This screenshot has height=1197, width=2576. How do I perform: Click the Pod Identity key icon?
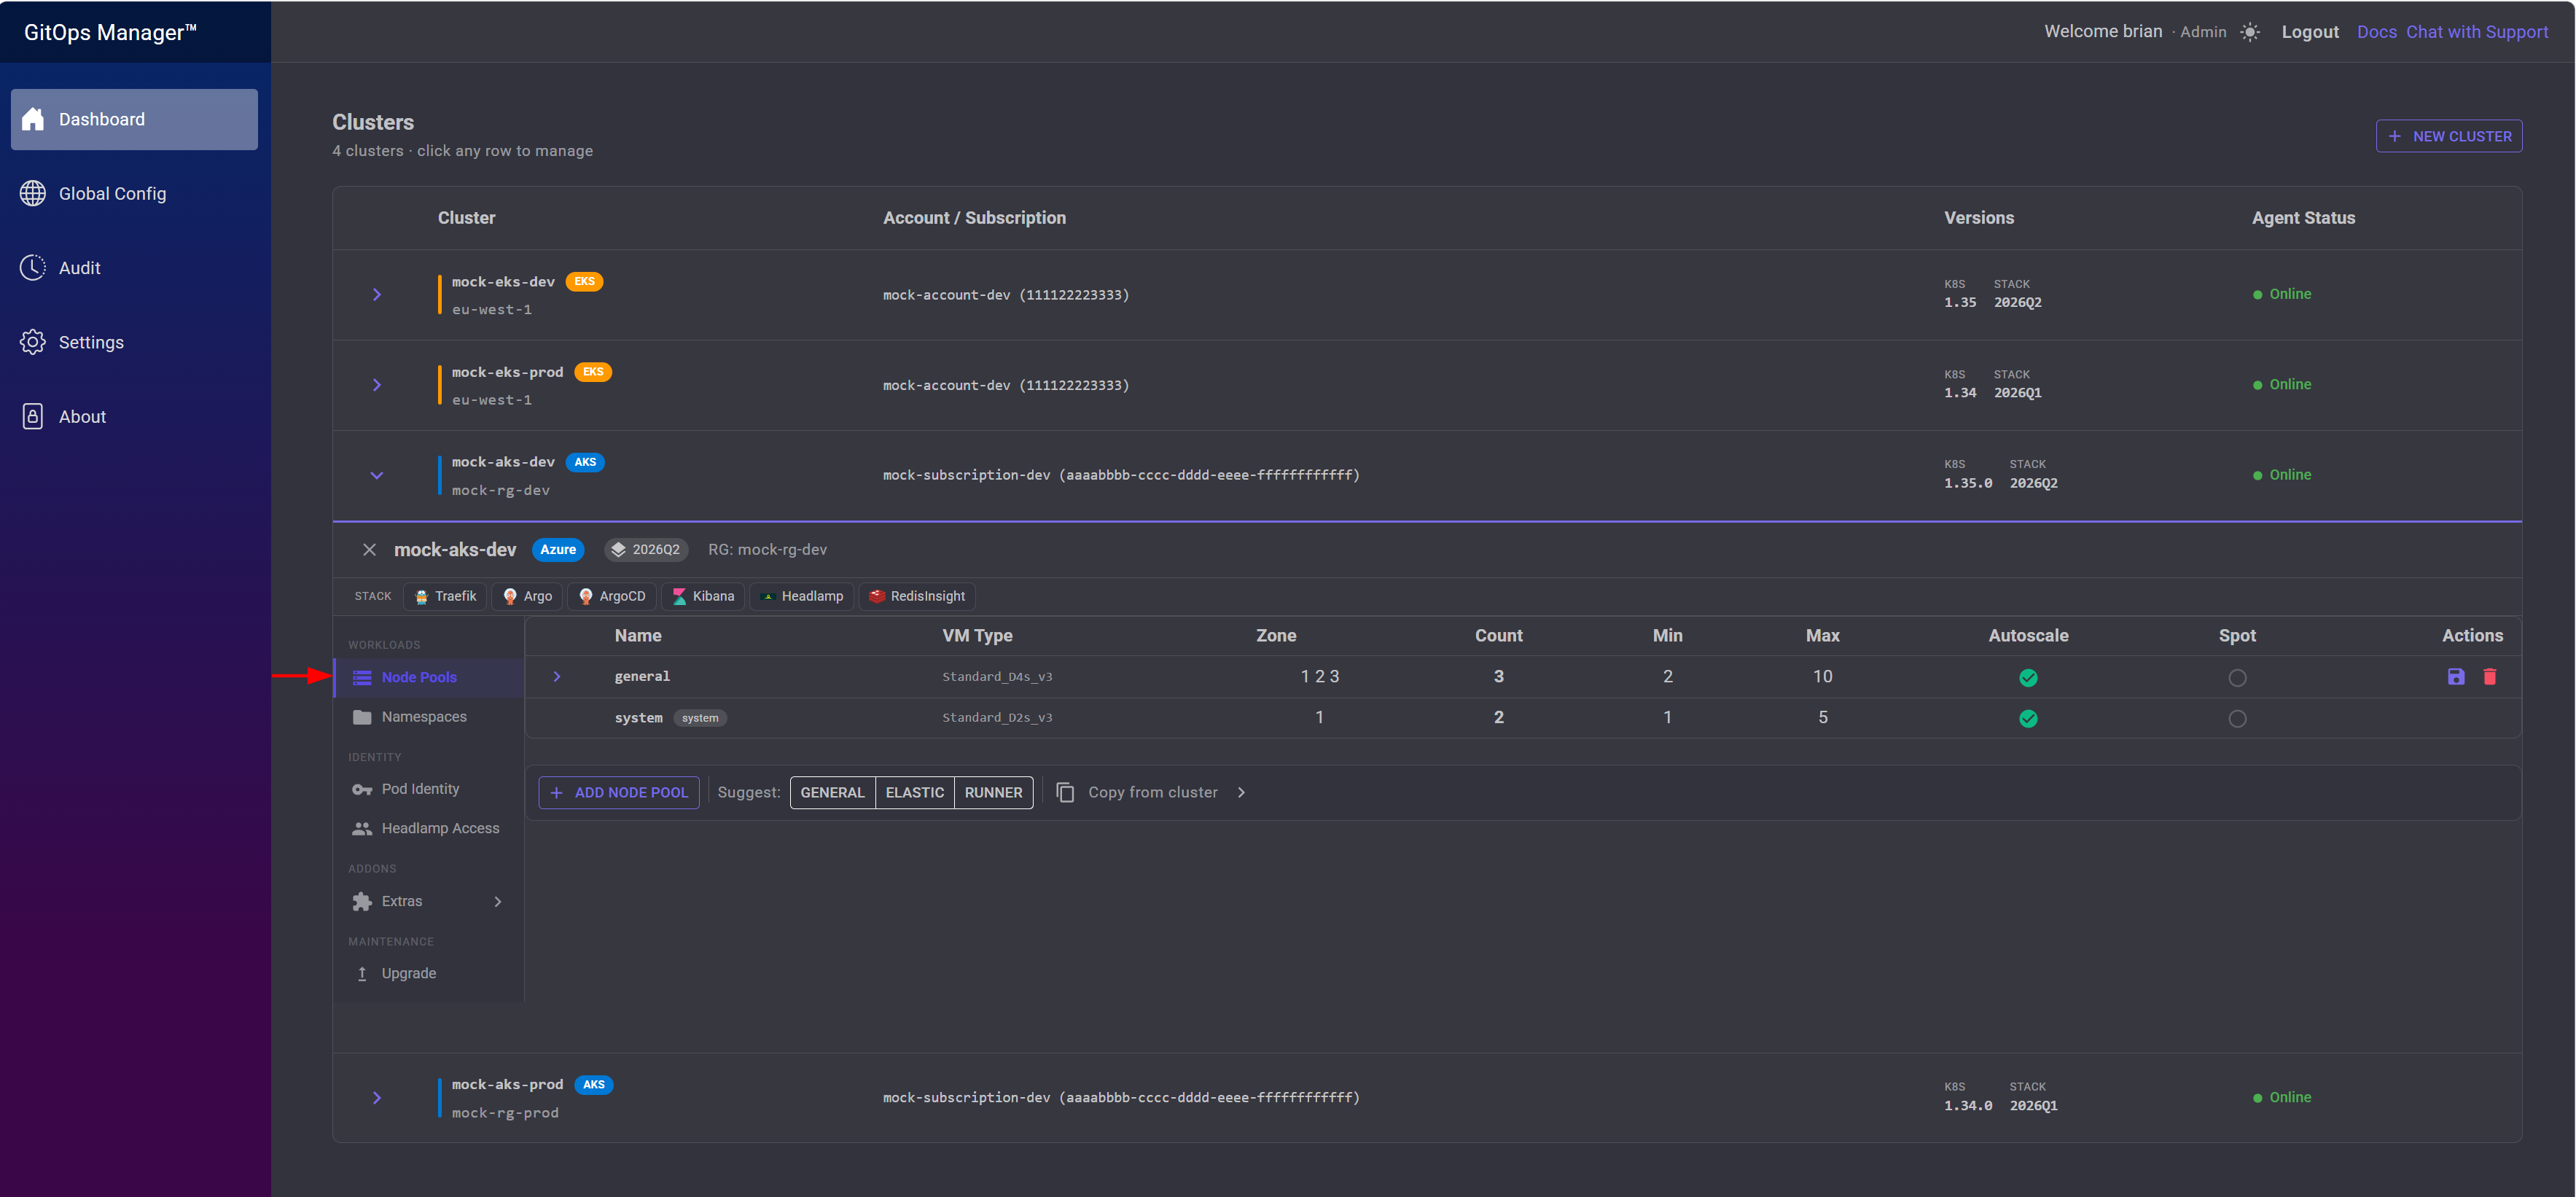362,789
